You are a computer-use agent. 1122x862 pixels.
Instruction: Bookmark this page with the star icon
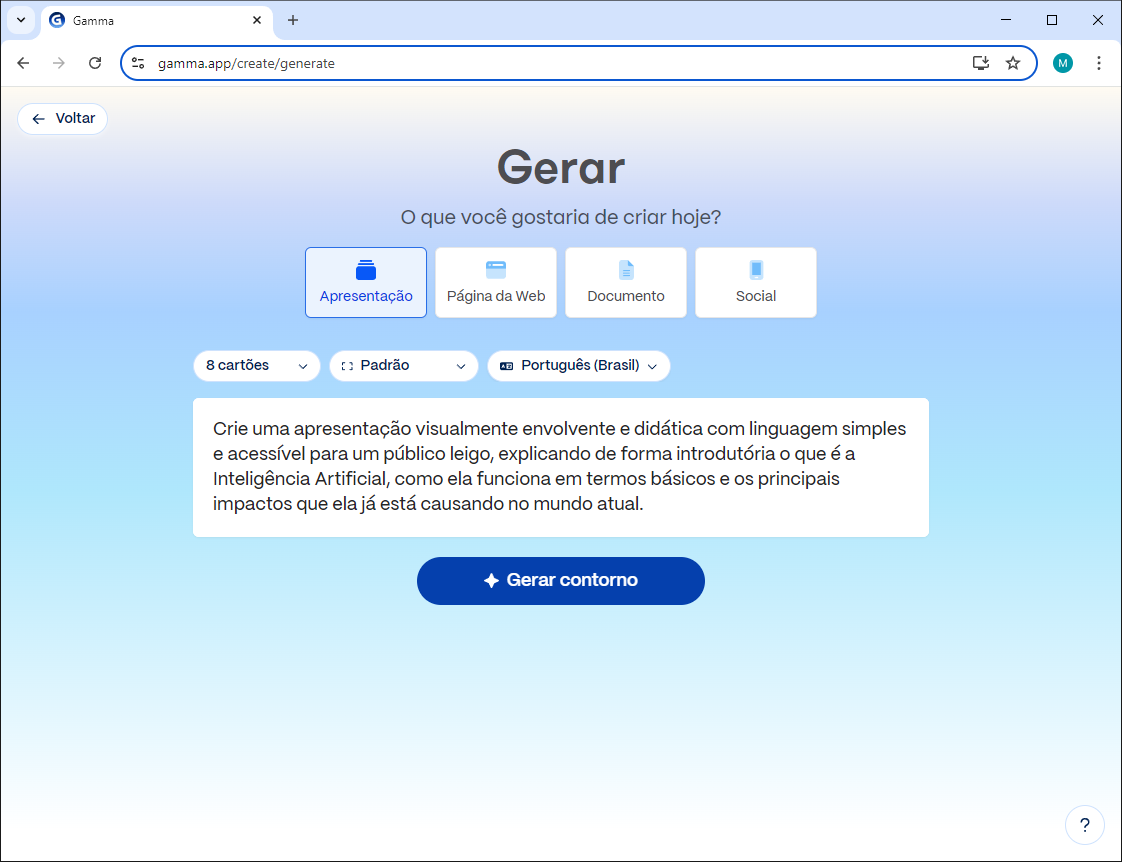(1013, 63)
